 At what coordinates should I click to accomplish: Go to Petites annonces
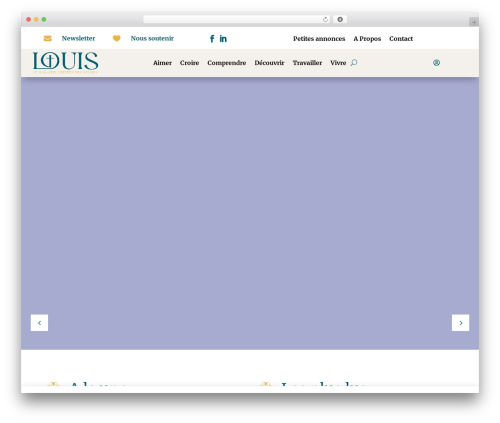coord(319,39)
